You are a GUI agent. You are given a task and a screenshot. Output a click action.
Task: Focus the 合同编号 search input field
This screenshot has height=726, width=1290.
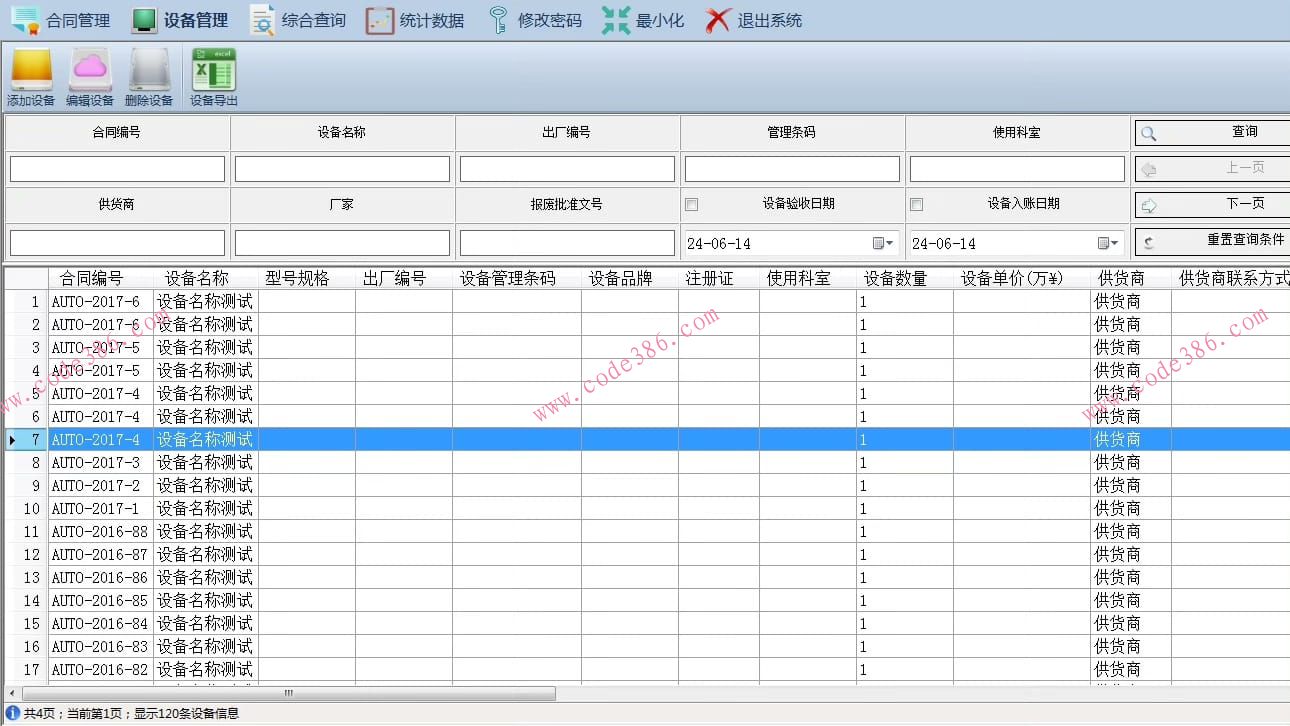coord(117,169)
